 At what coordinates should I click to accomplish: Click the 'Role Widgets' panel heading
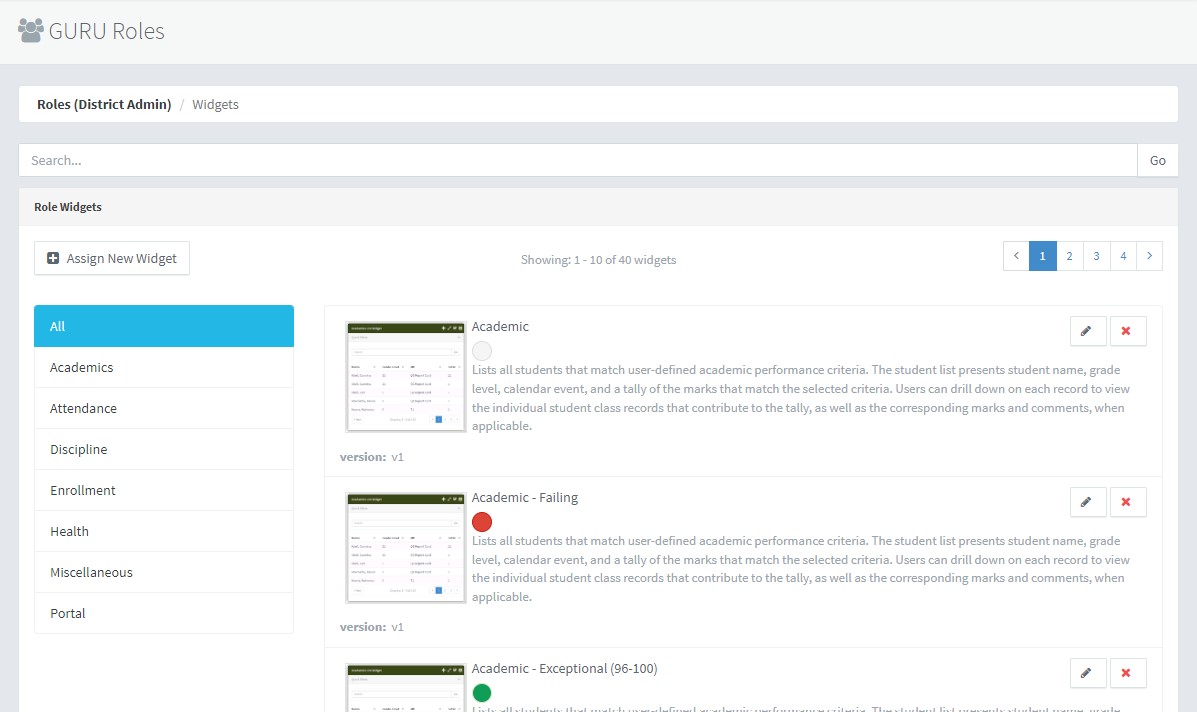[x=68, y=207]
